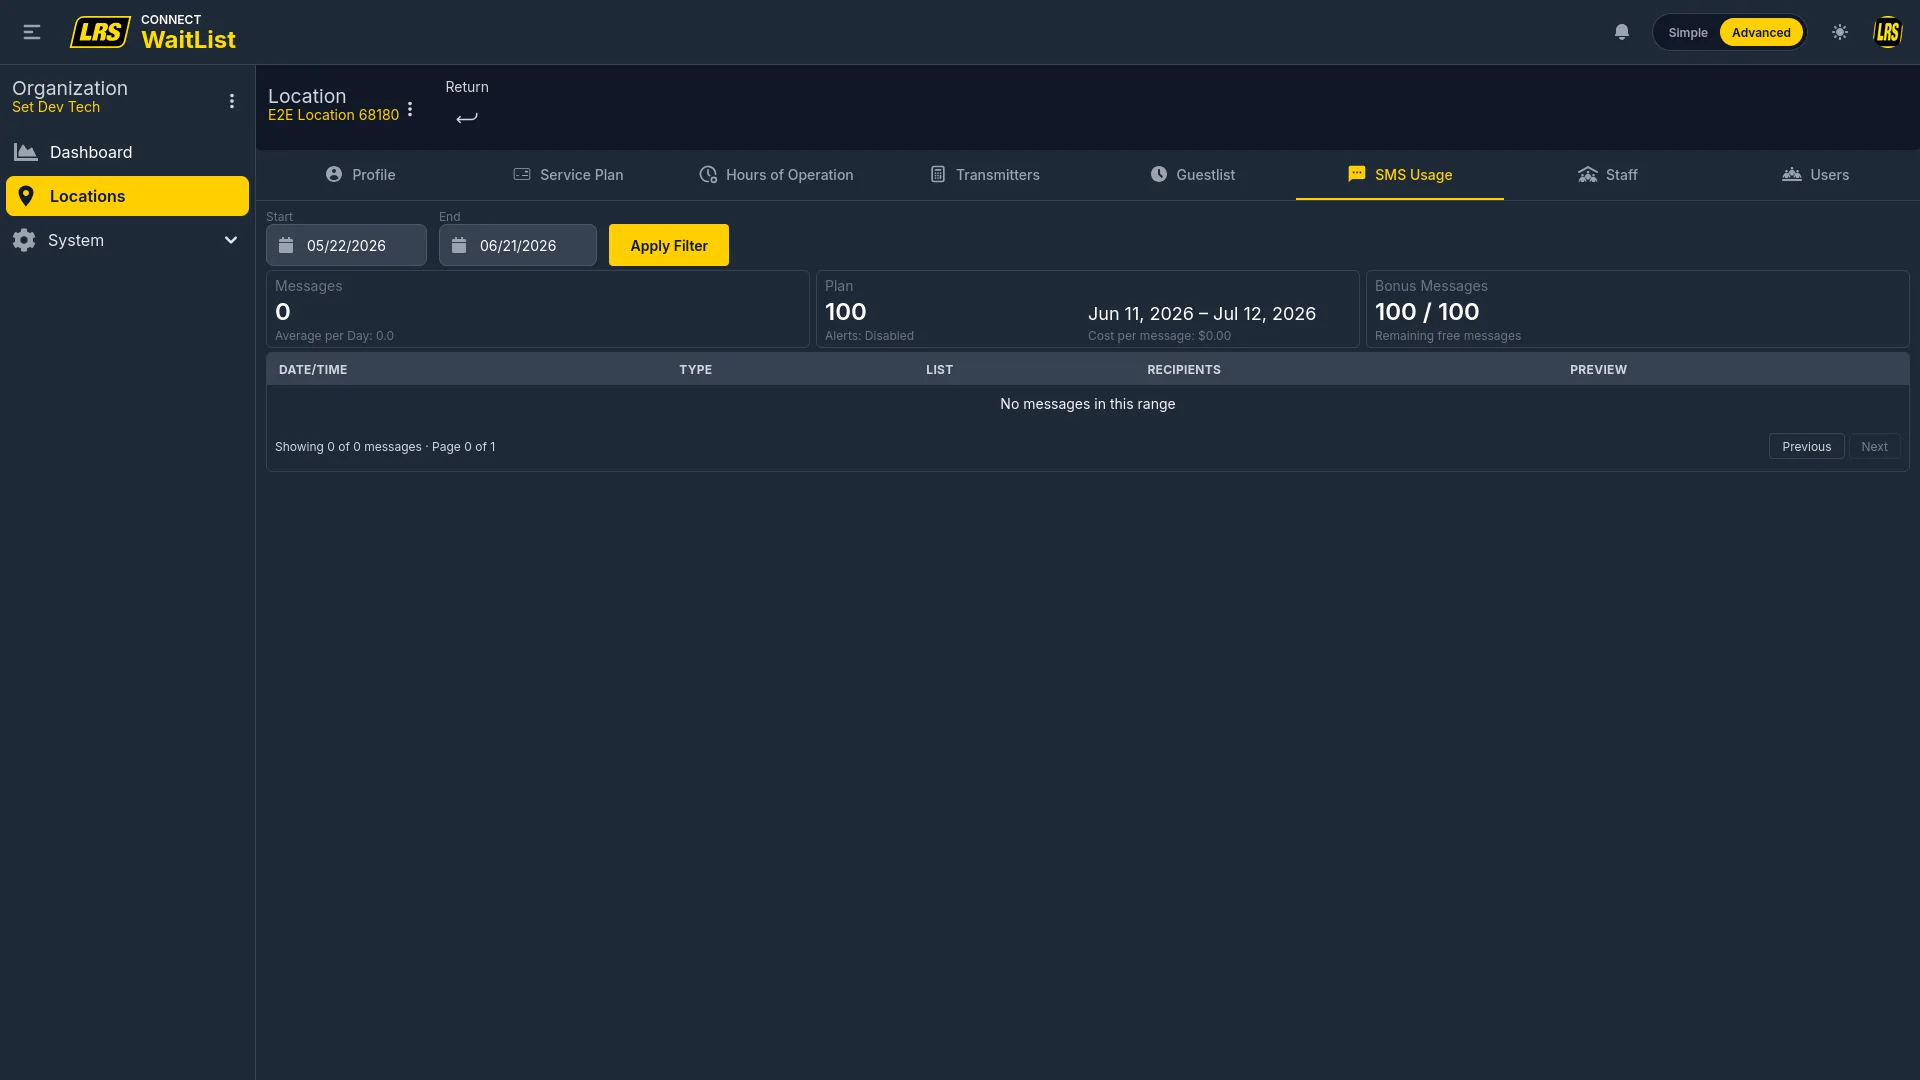Click the PREVIEW column header
Screen dimensions: 1920x1080
tap(1598, 369)
